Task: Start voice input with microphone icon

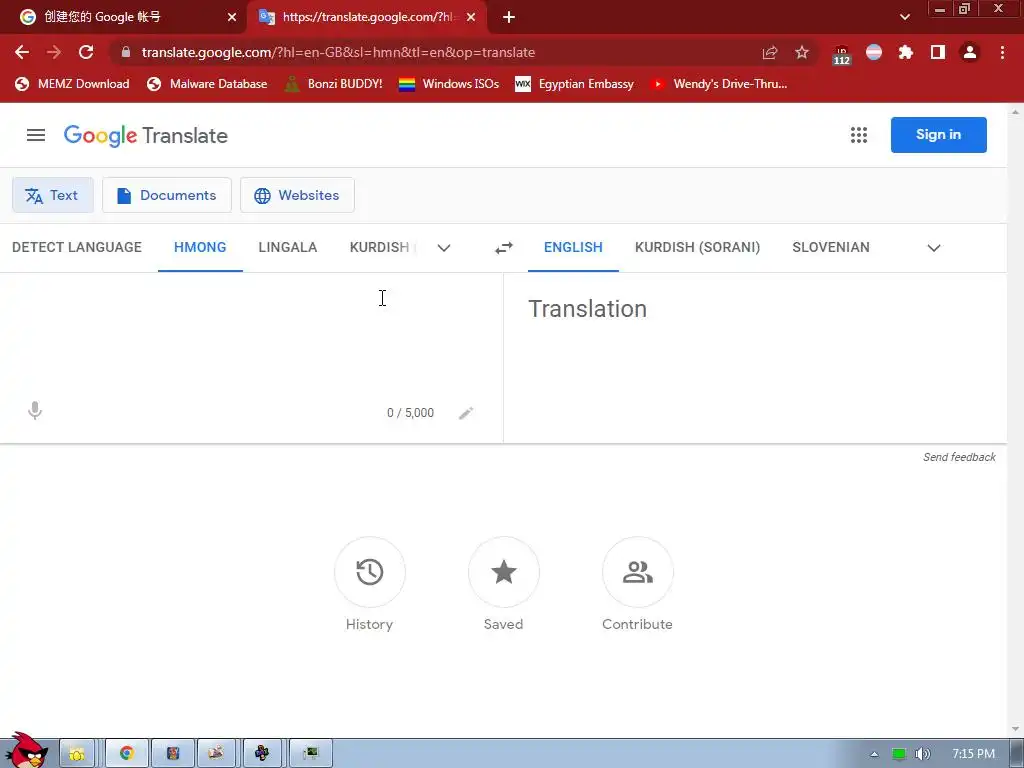Action: point(35,411)
